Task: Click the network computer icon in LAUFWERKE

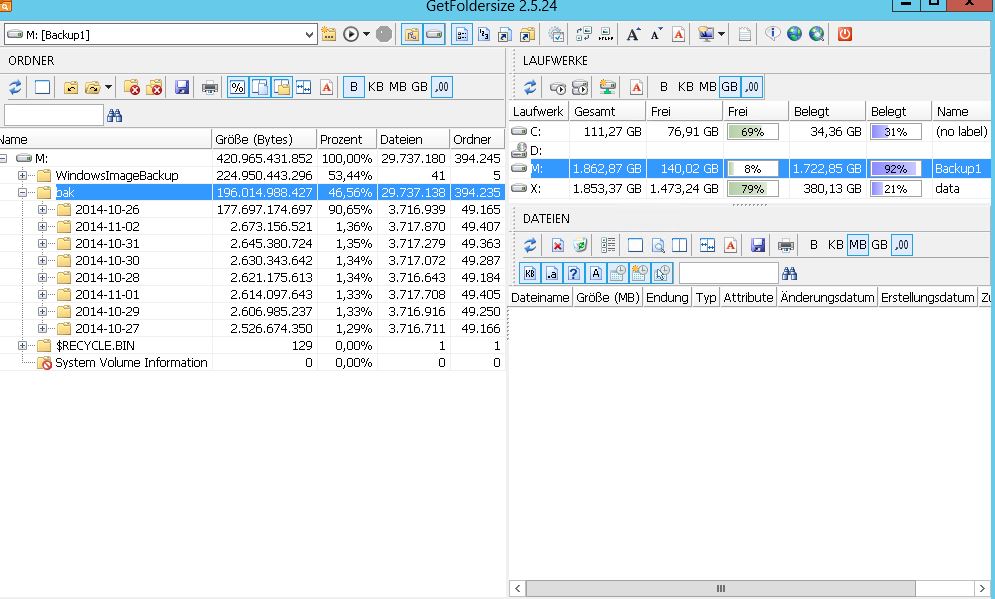Action: 607,87
